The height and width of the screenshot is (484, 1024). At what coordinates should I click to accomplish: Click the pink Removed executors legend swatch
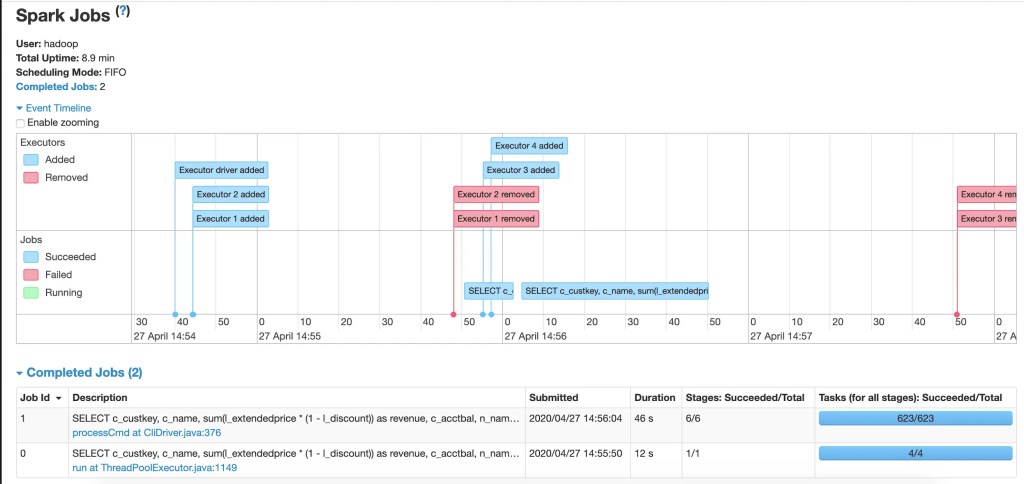point(31,177)
